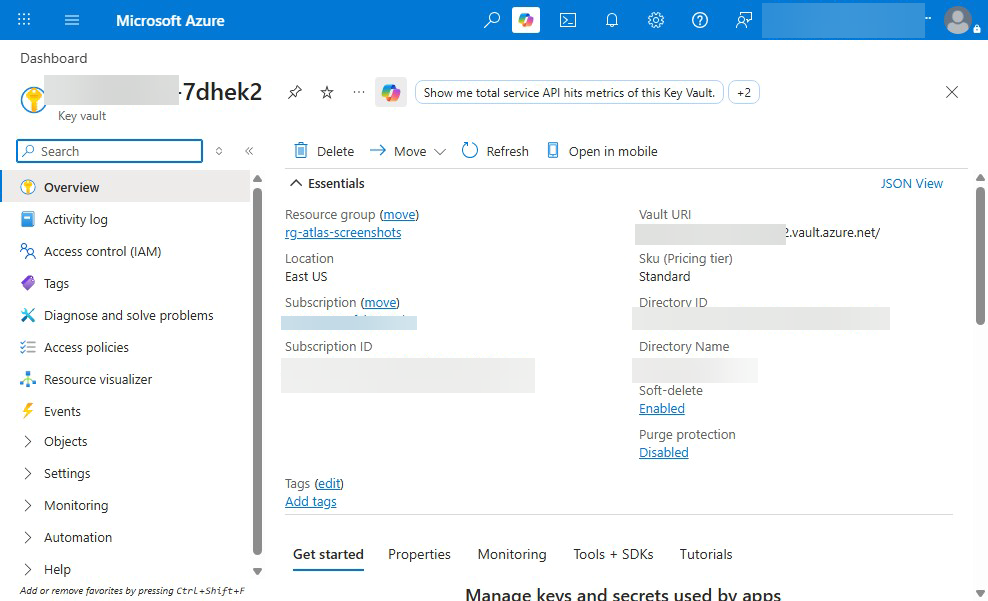Image resolution: width=988 pixels, height=601 pixels.
Task: Open portal settings gear
Action: [656, 20]
